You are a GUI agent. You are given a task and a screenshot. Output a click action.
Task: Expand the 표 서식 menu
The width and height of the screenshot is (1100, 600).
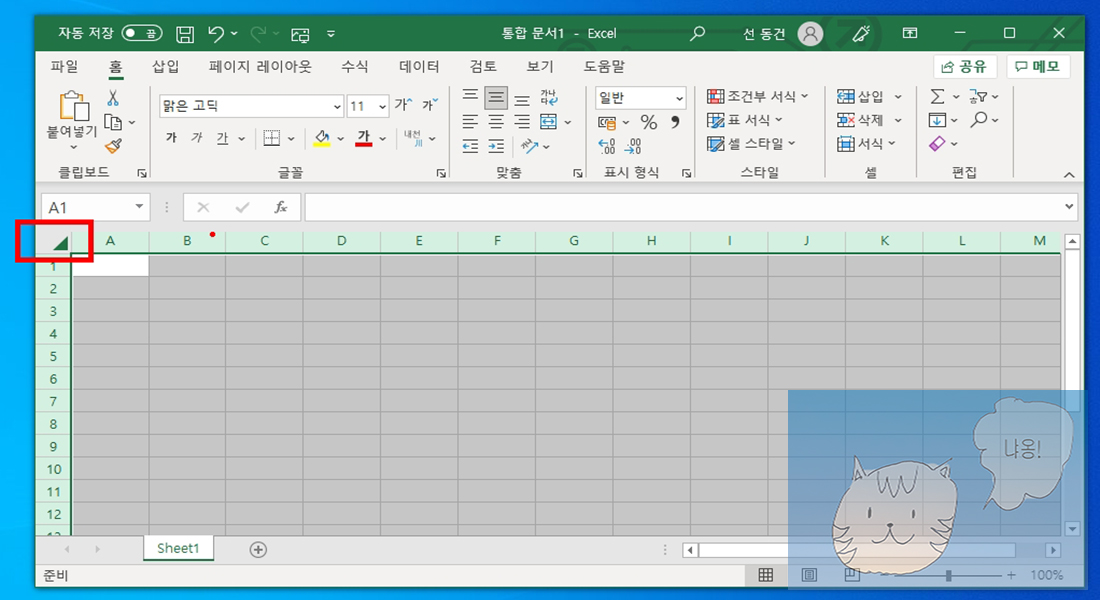pos(744,120)
